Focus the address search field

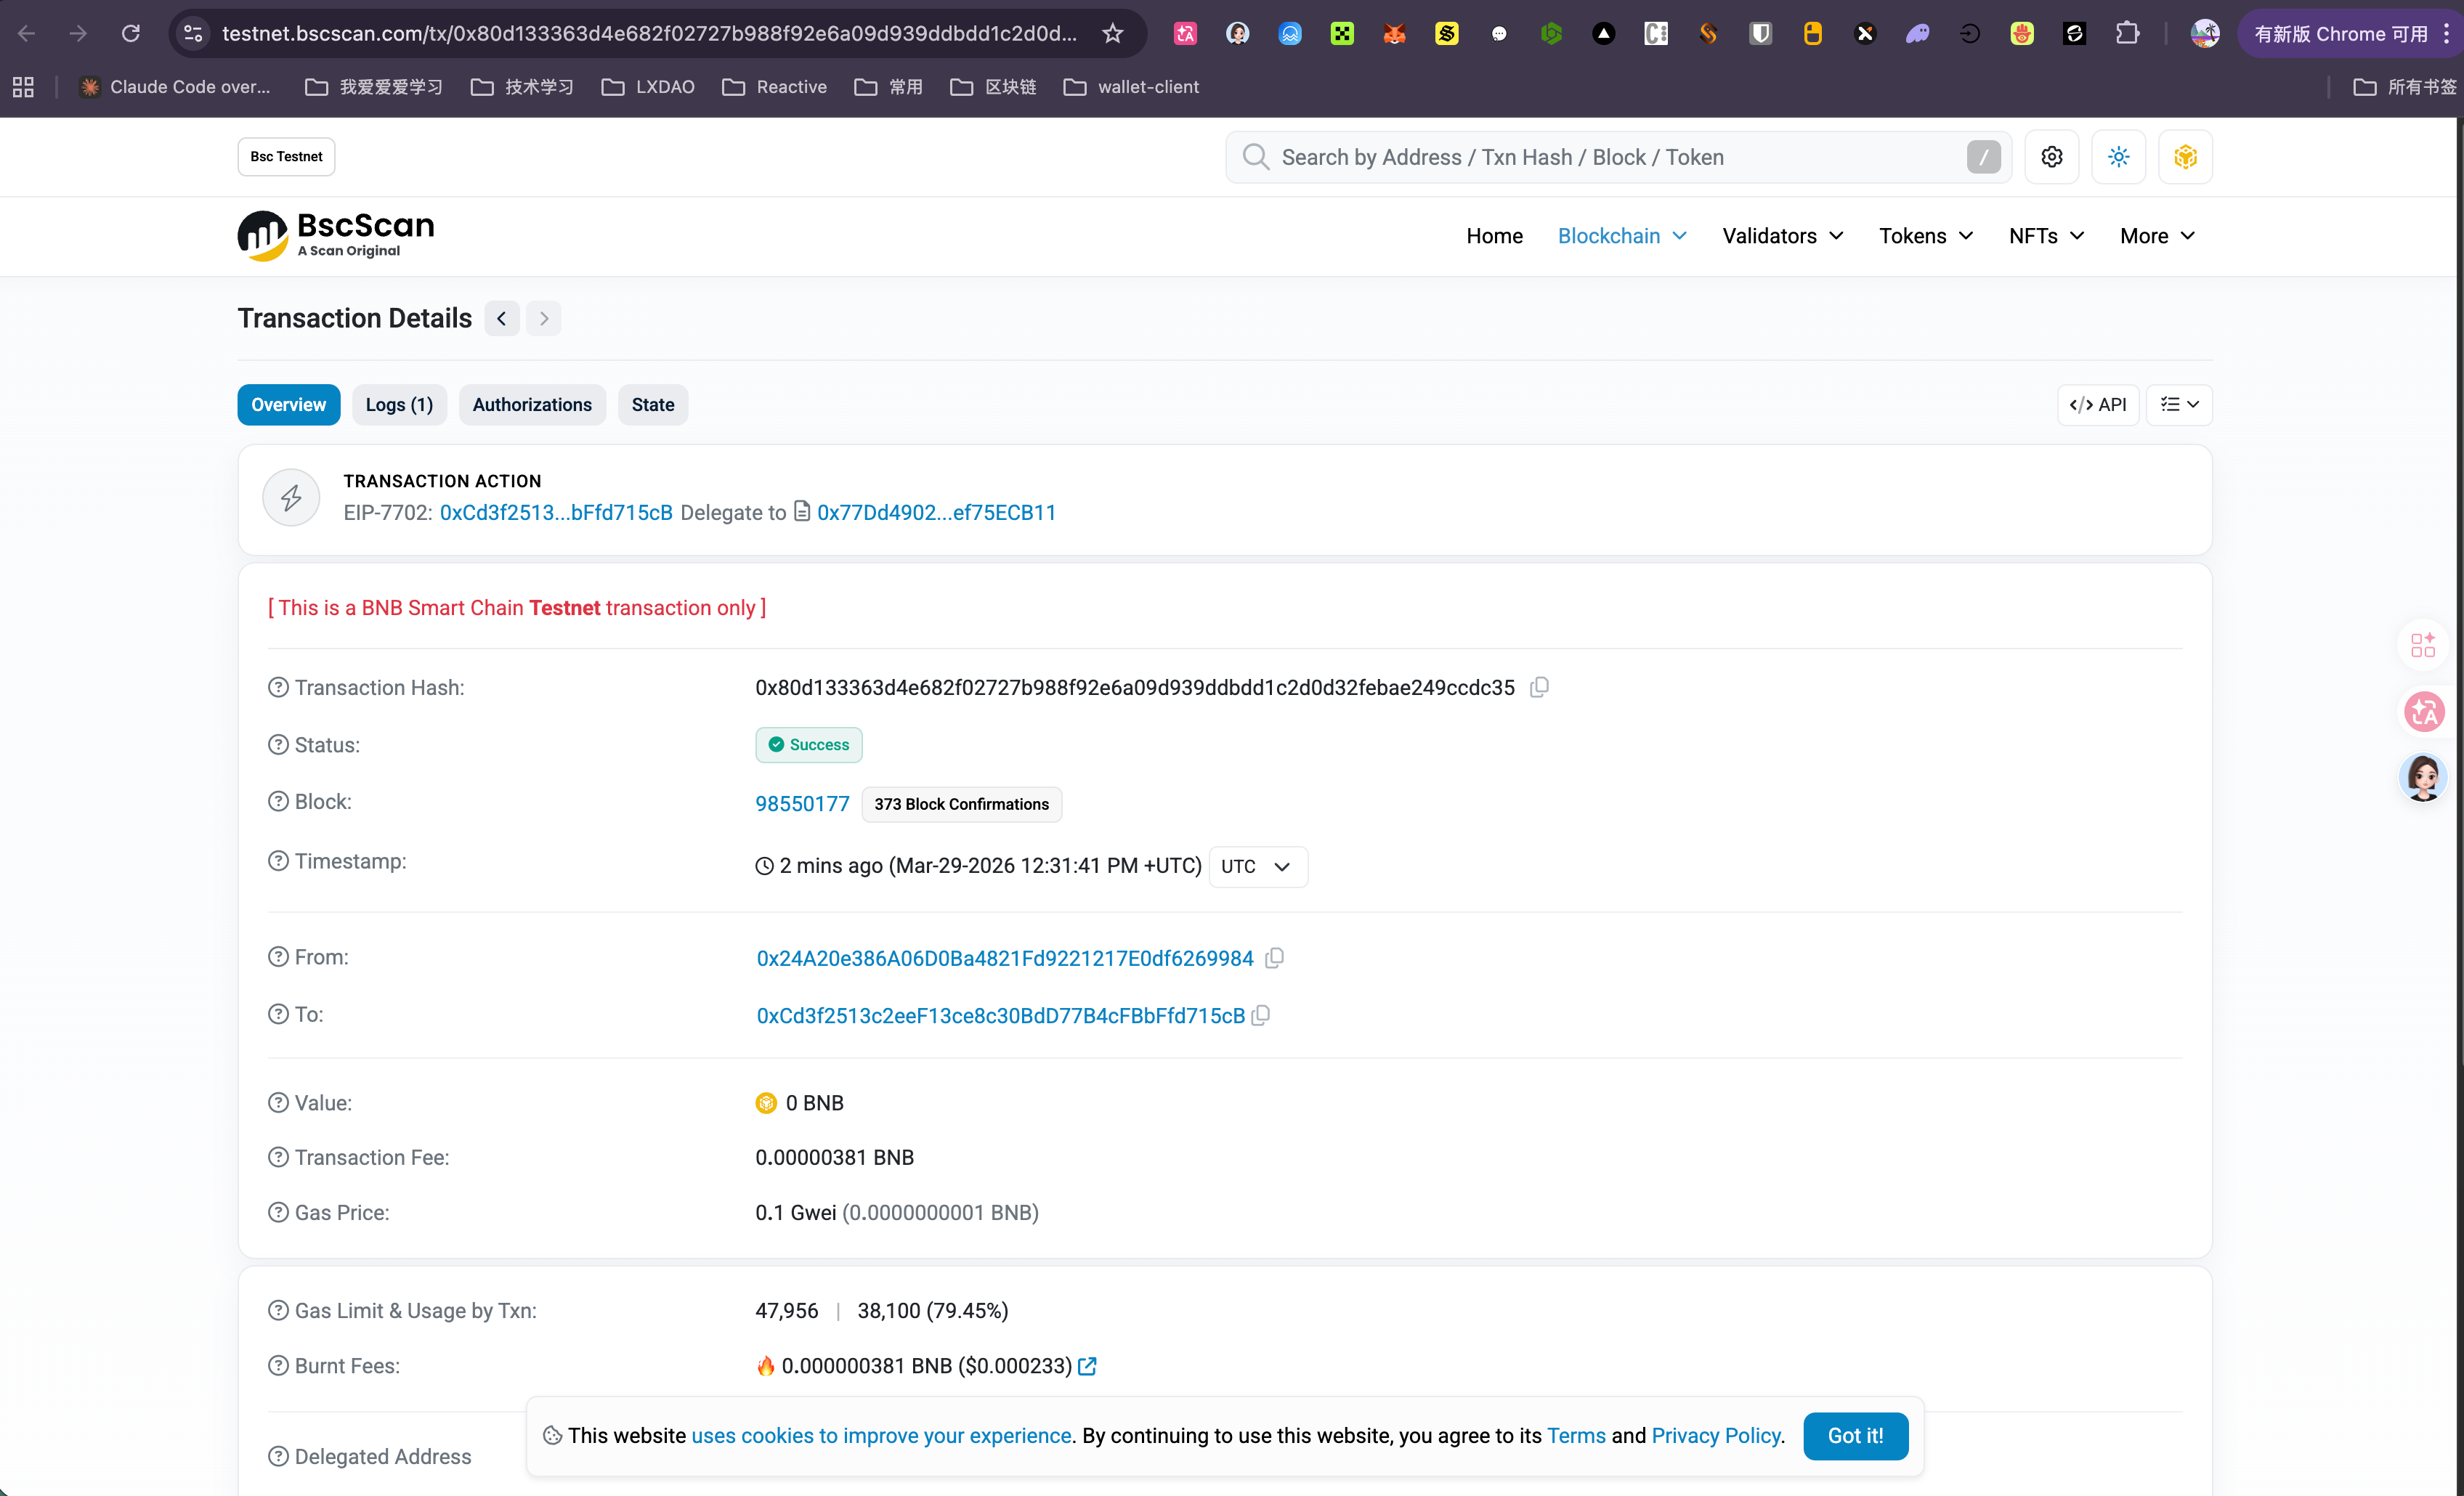[1600, 157]
